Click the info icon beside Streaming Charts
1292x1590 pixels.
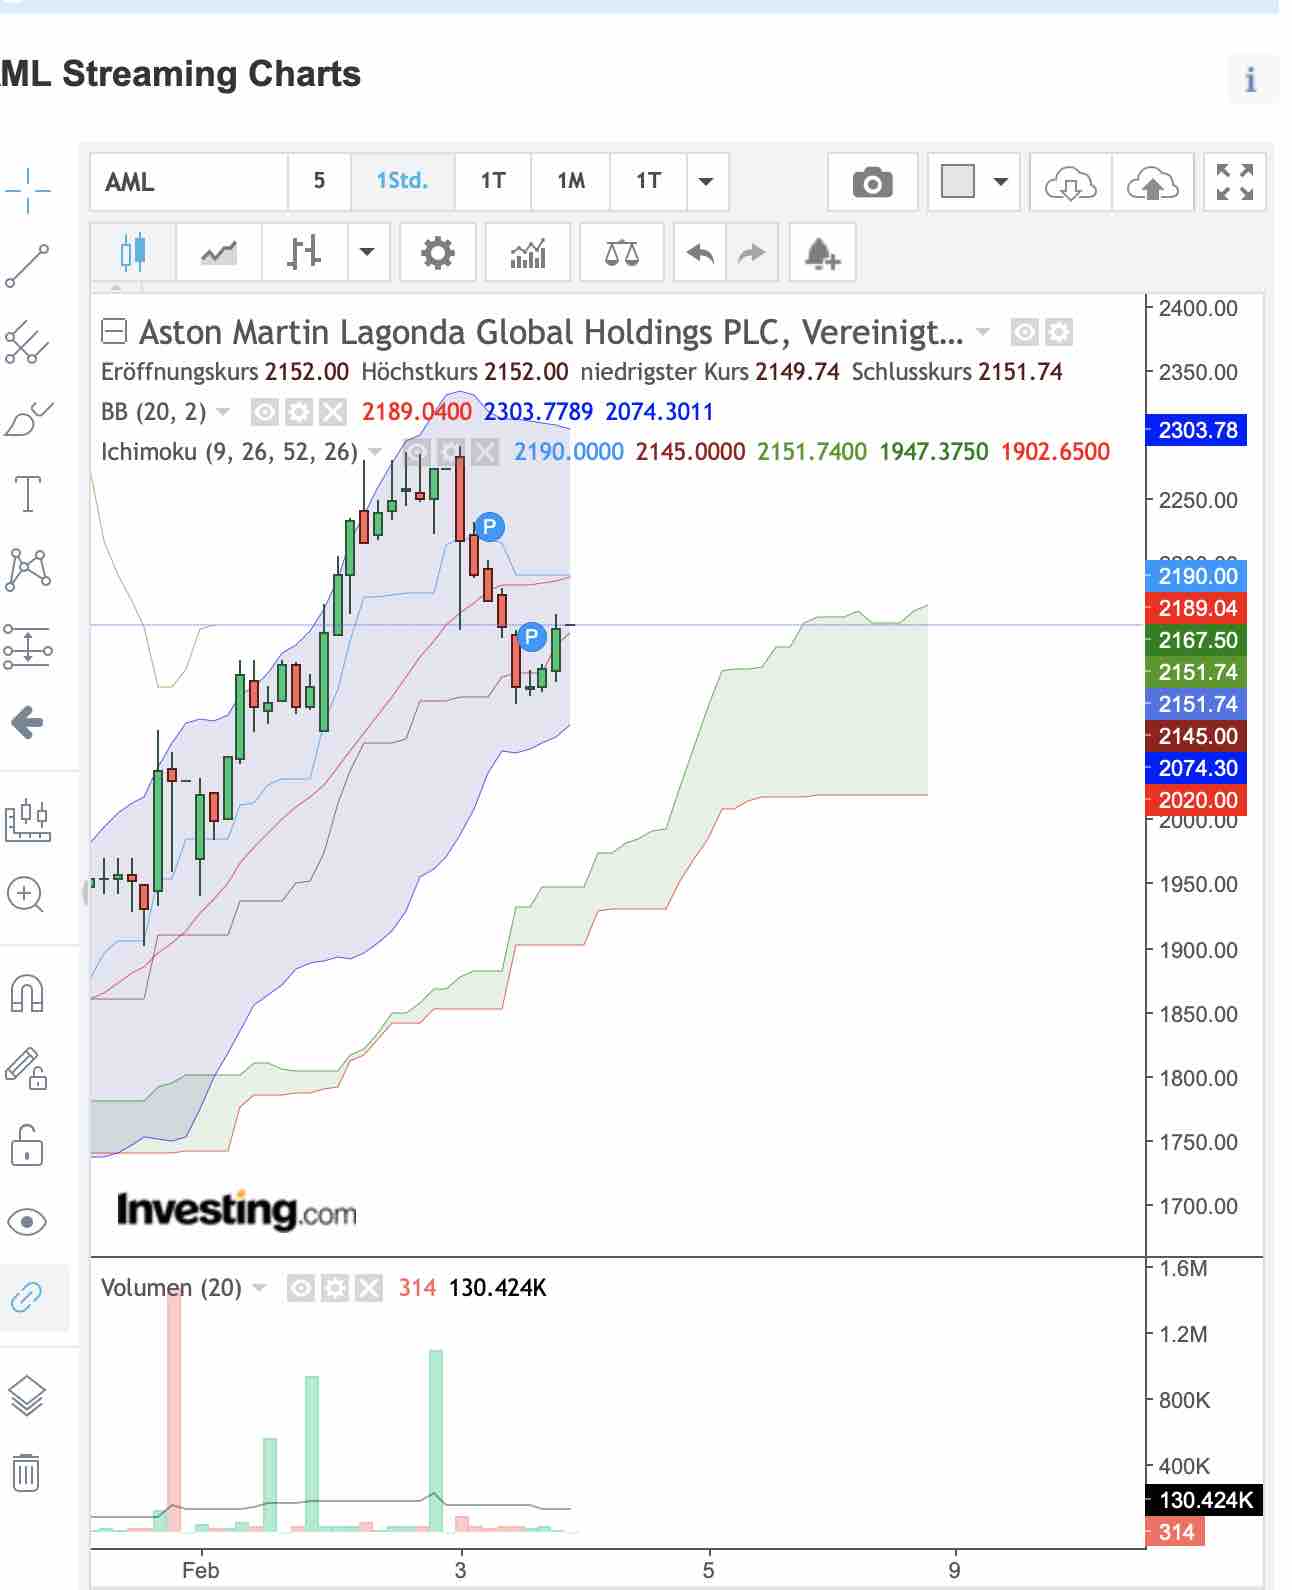(x=1251, y=79)
